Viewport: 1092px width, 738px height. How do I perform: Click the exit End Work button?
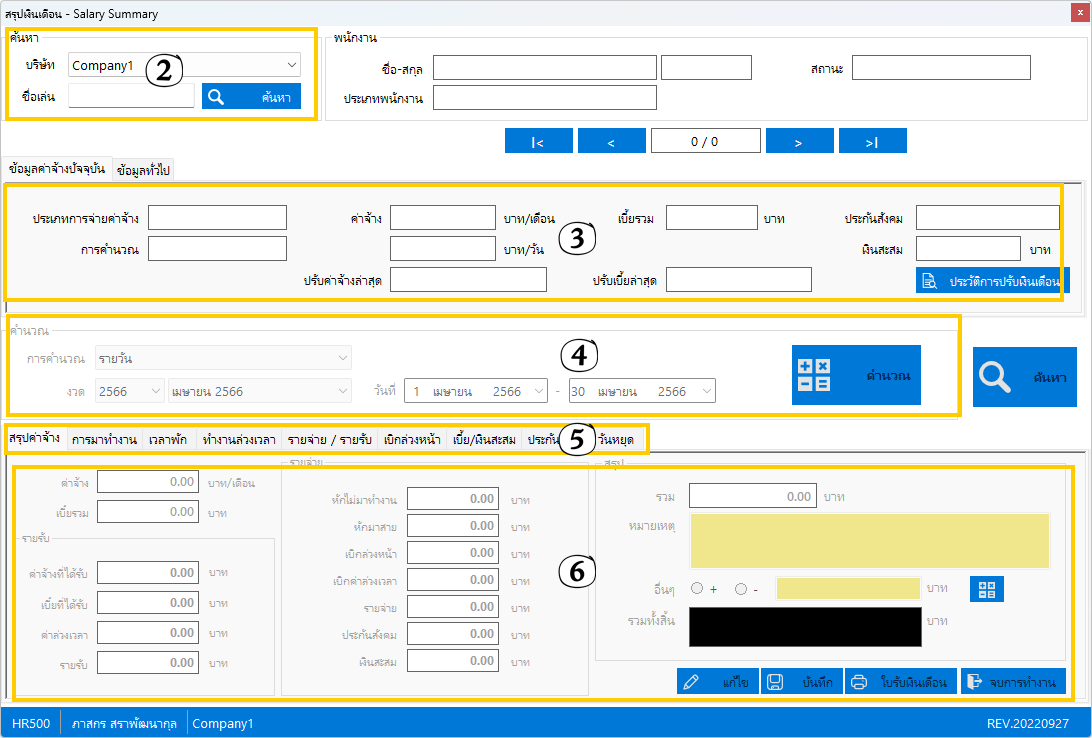tap(1013, 682)
